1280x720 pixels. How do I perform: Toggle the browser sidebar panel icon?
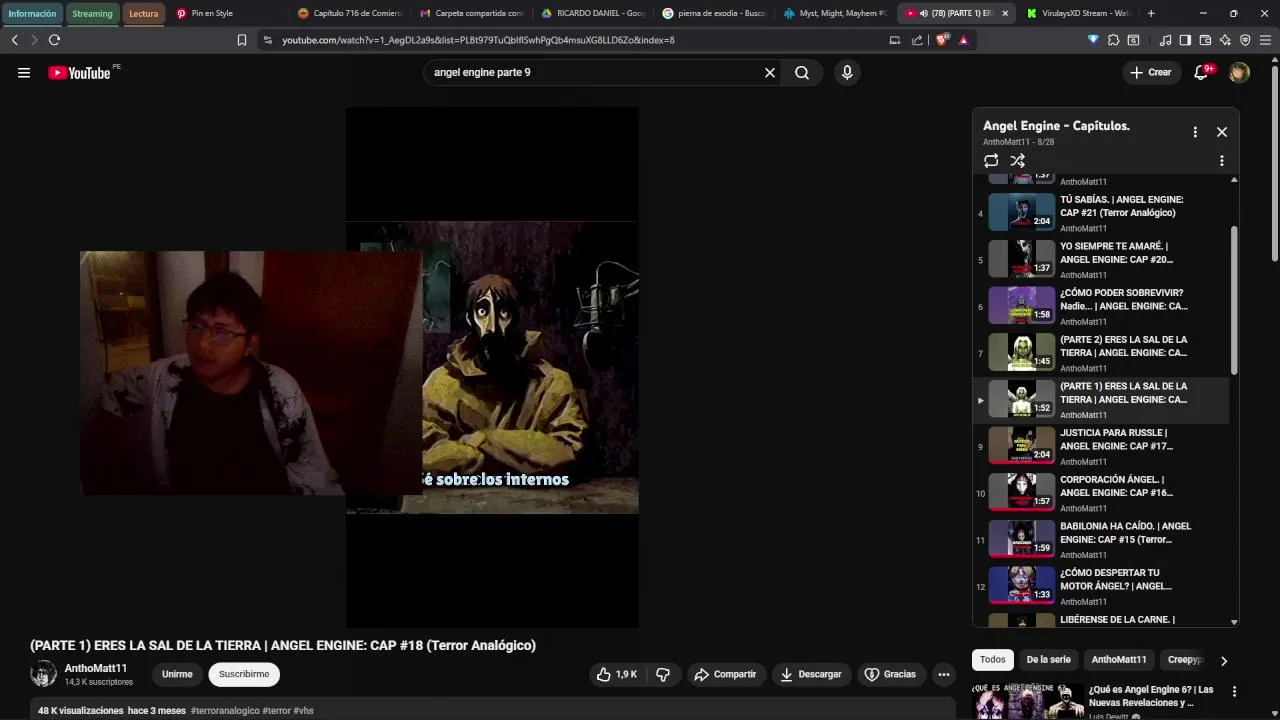[x=1185, y=40]
